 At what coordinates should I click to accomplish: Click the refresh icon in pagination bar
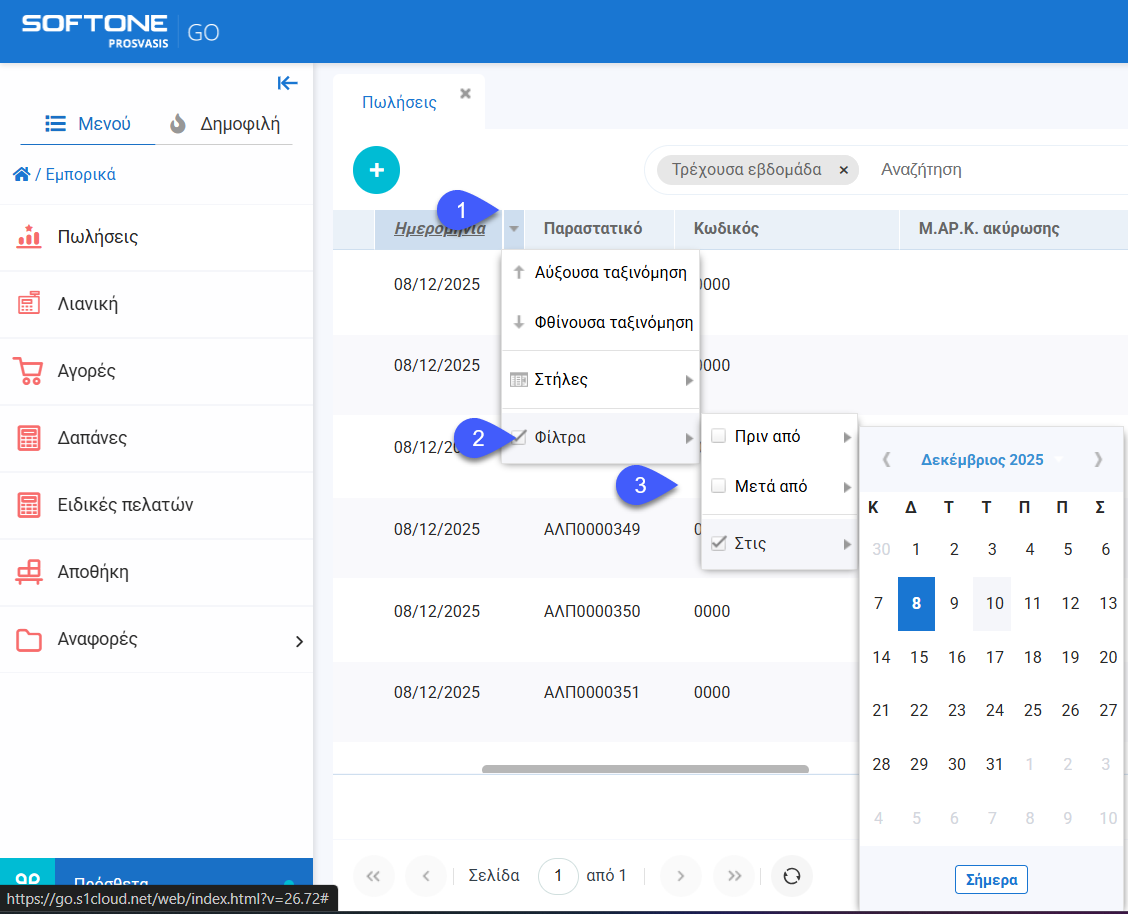[x=791, y=876]
